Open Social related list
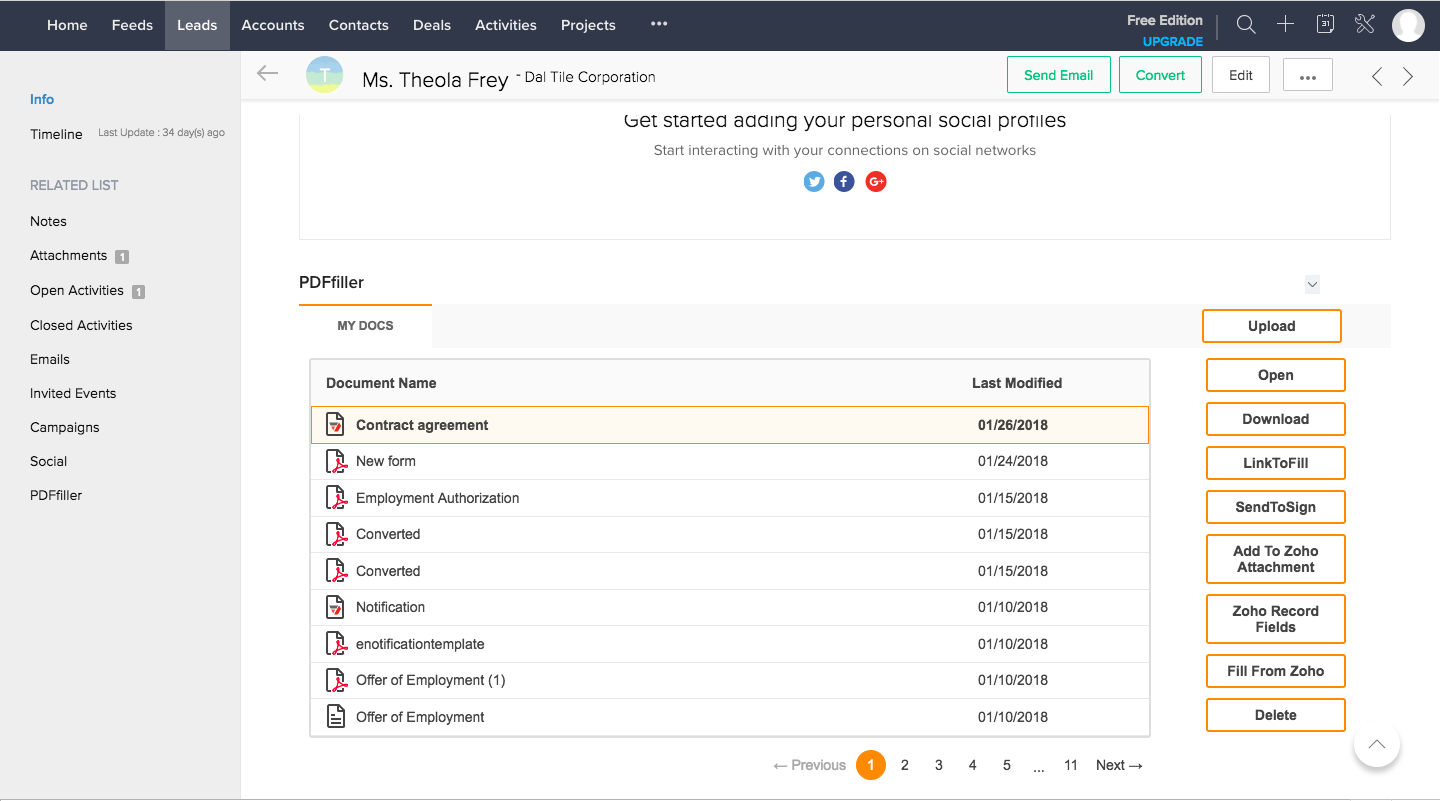Viewport: 1440px width, 801px height. pyautogui.click(x=48, y=461)
